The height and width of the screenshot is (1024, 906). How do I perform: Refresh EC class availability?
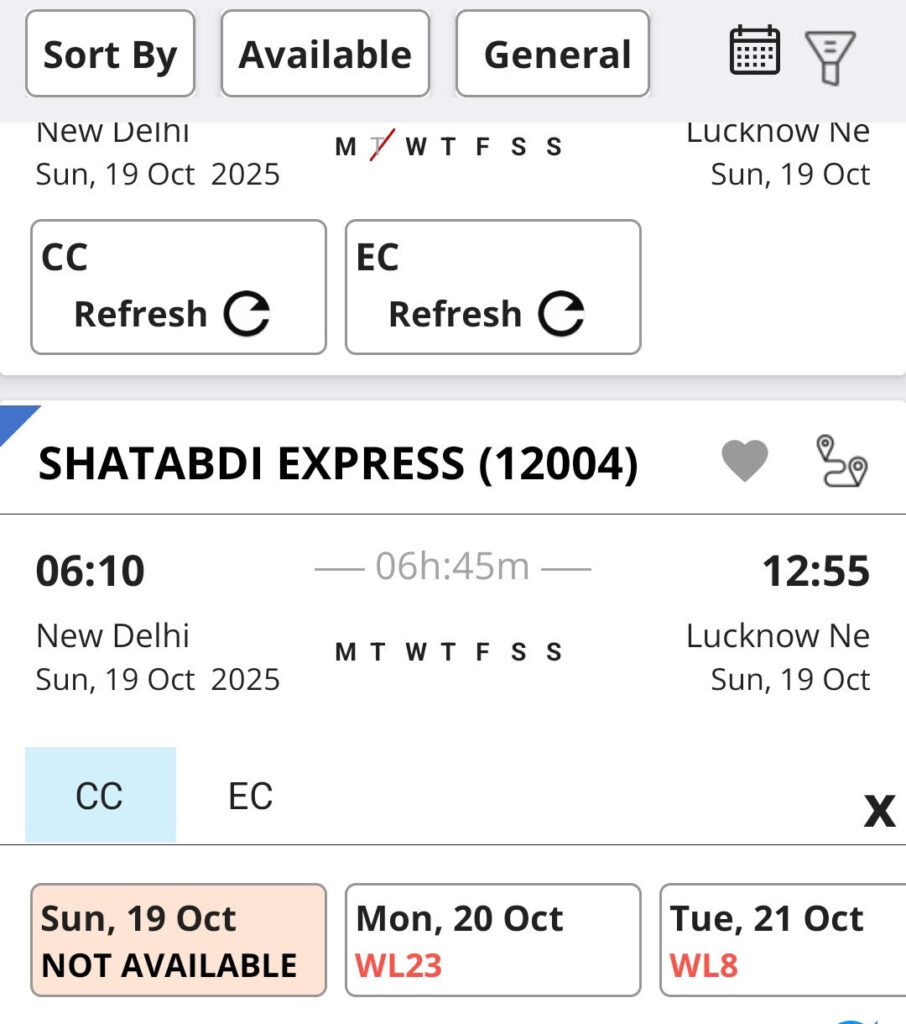(492, 288)
